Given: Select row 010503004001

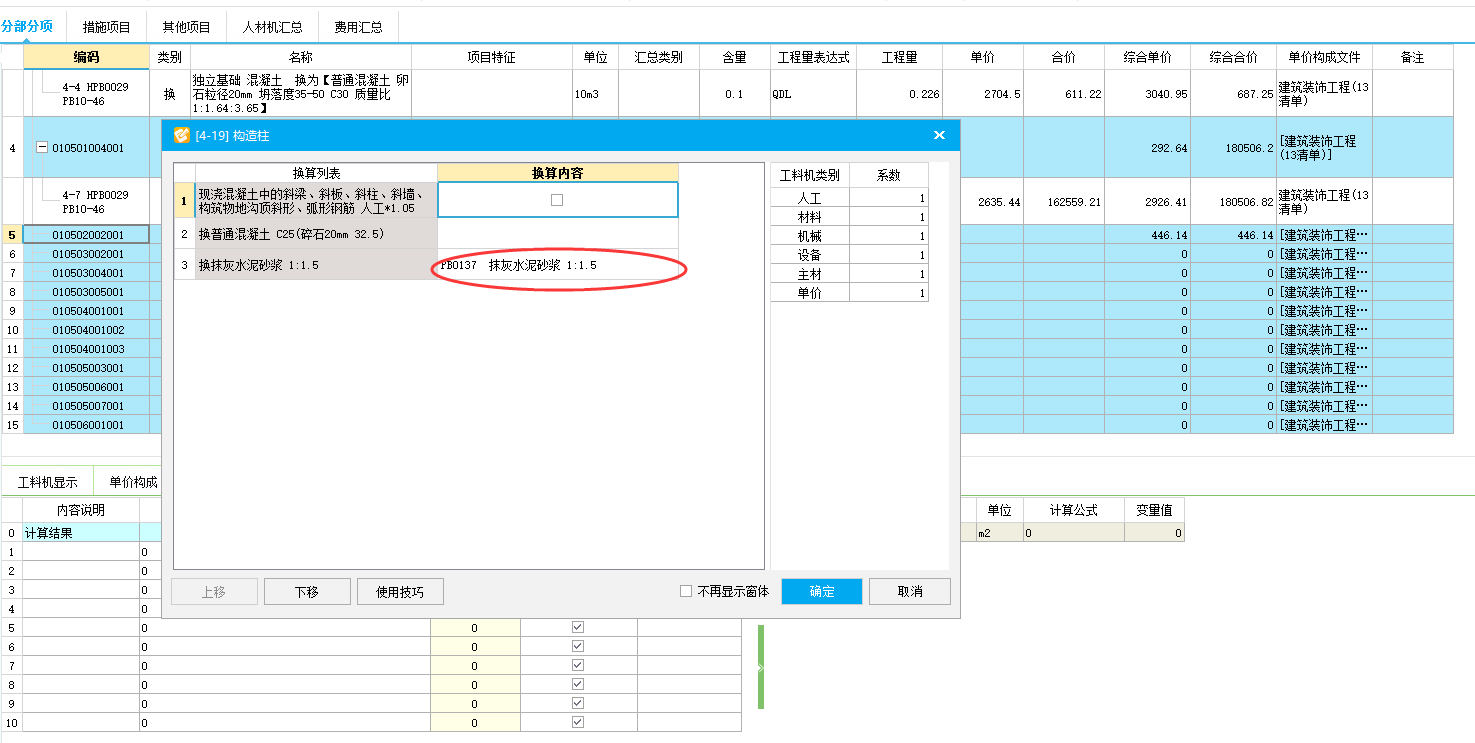Looking at the screenshot, I should point(87,273).
